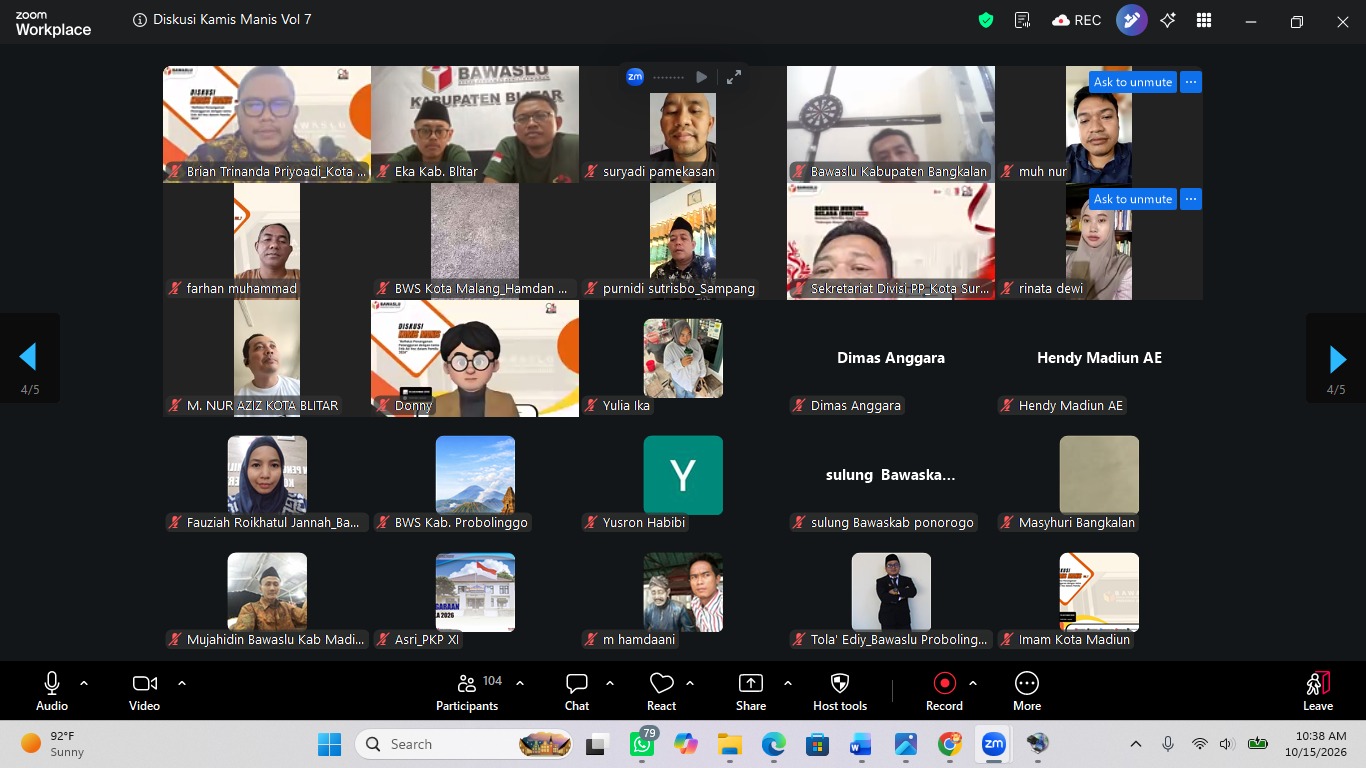Open the React heart menu
Viewport: 1366px width, 768px height.
click(x=661, y=692)
